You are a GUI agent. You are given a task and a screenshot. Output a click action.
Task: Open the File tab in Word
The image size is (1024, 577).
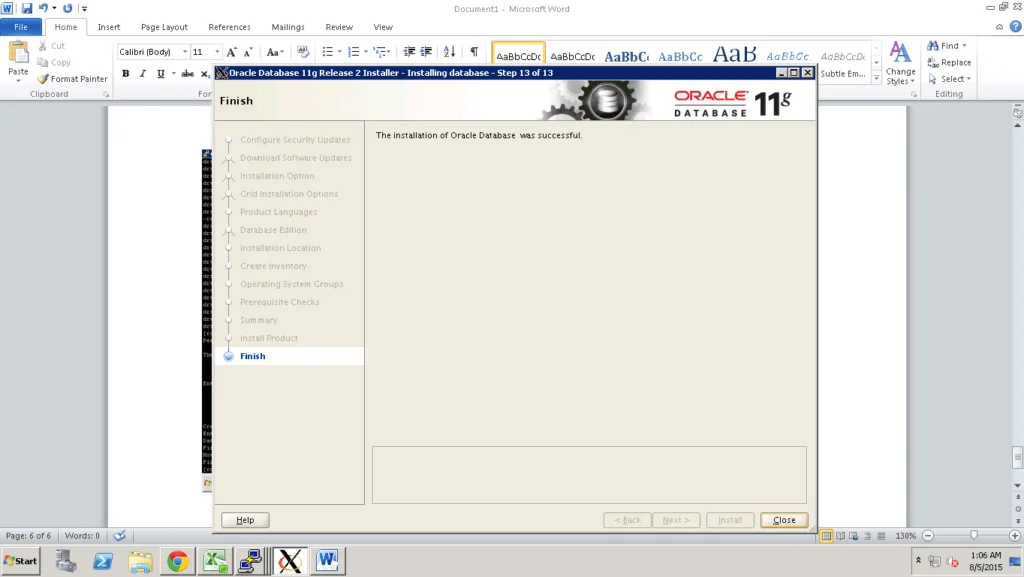[x=21, y=27]
